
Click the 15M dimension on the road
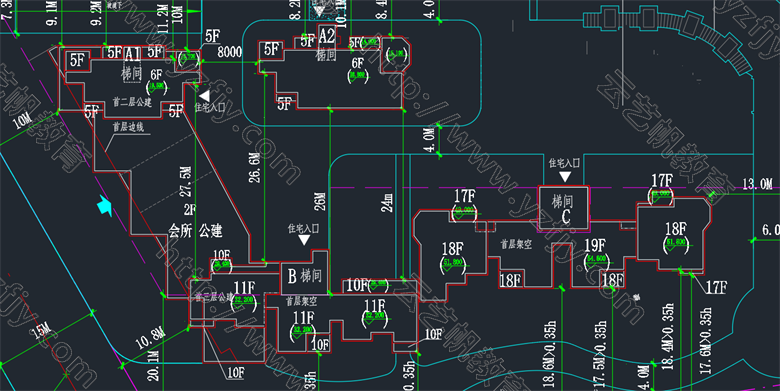coord(41,330)
